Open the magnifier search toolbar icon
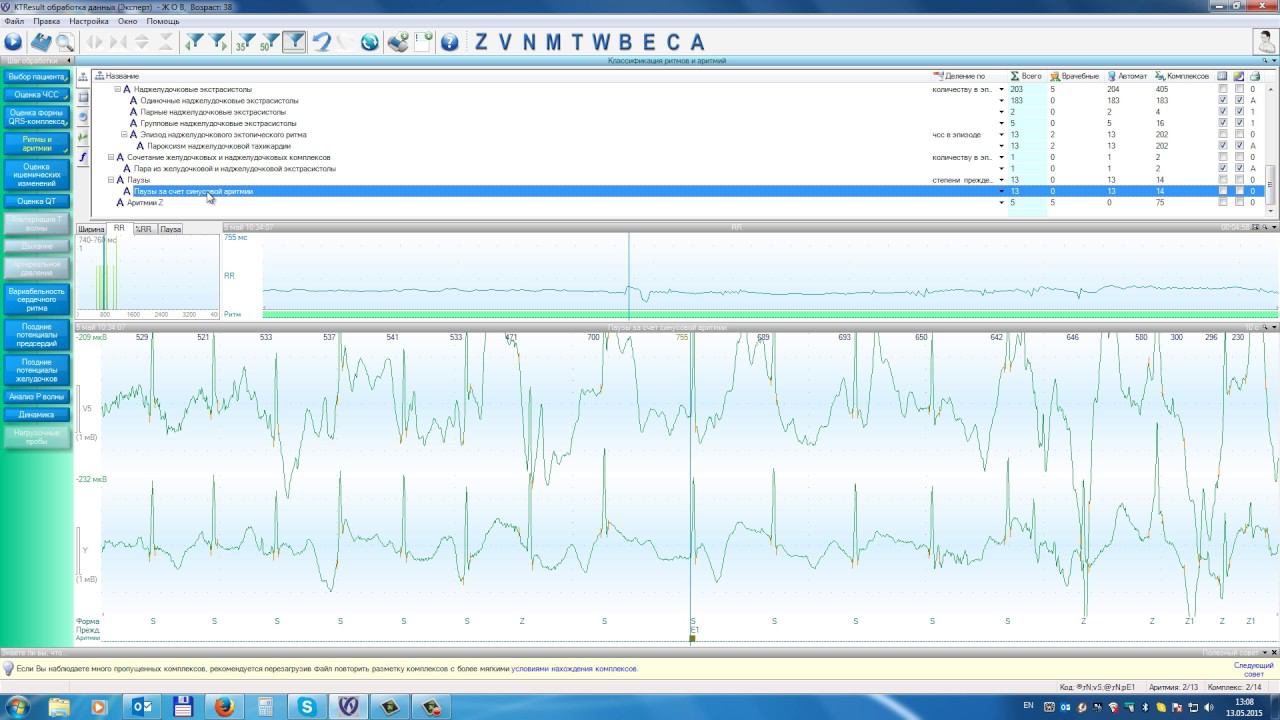 [x=65, y=42]
